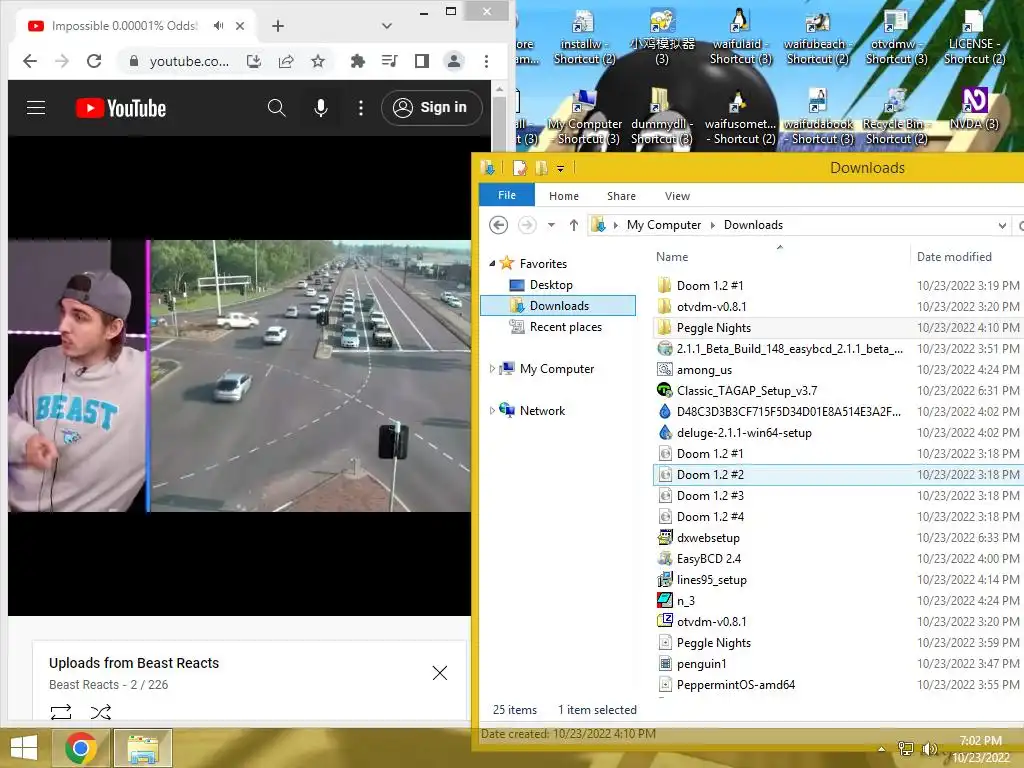The width and height of the screenshot is (1024, 768).
Task: Close the YouTube browser tab
Action: (x=240, y=25)
